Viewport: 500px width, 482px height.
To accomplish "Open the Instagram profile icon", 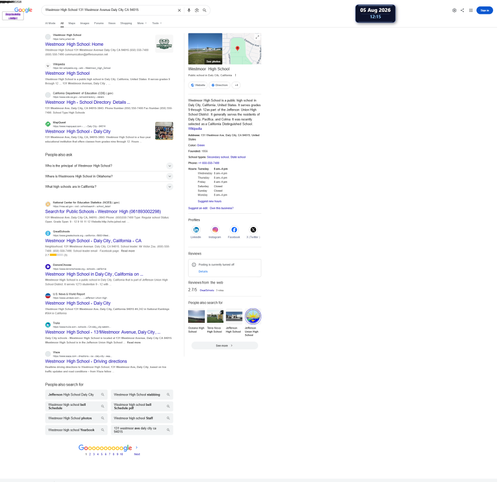I will click(215, 230).
